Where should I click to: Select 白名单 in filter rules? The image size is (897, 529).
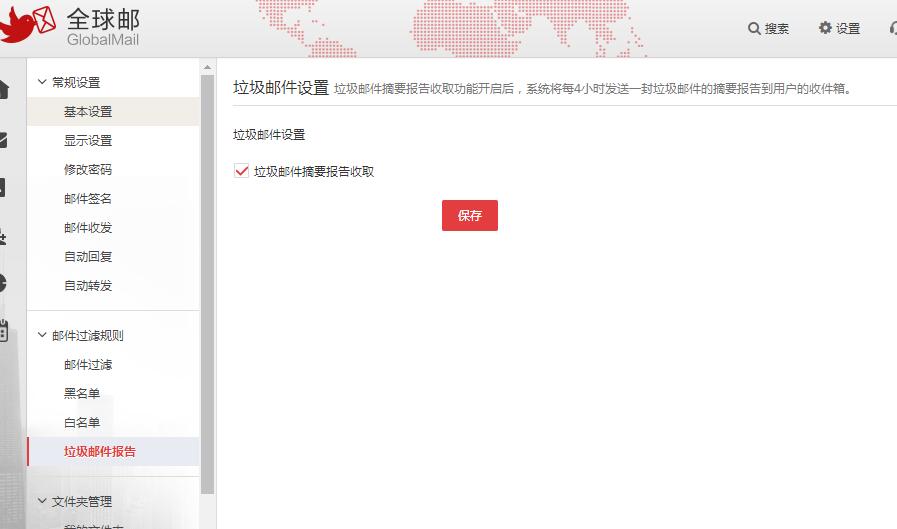[82, 422]
